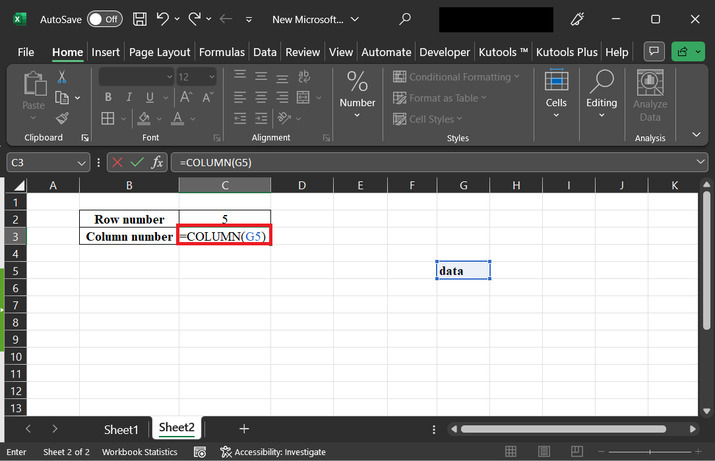Toggle Bold formatting

pos(108,97)
